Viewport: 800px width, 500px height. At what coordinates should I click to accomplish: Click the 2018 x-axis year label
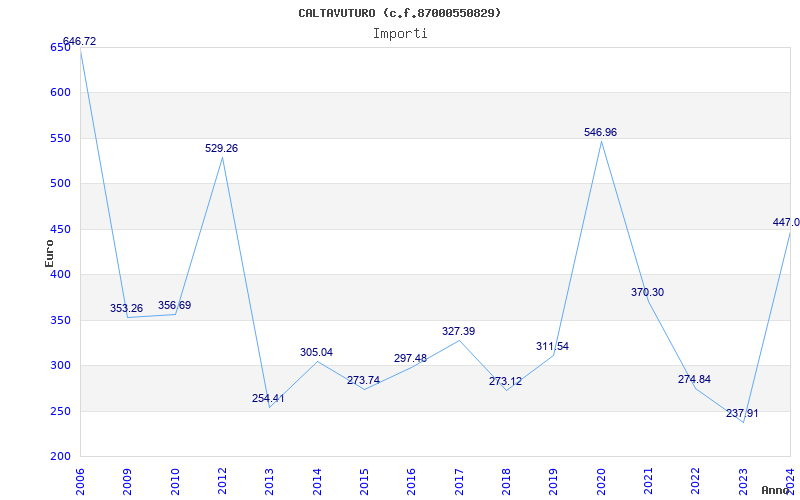(506, 482)
